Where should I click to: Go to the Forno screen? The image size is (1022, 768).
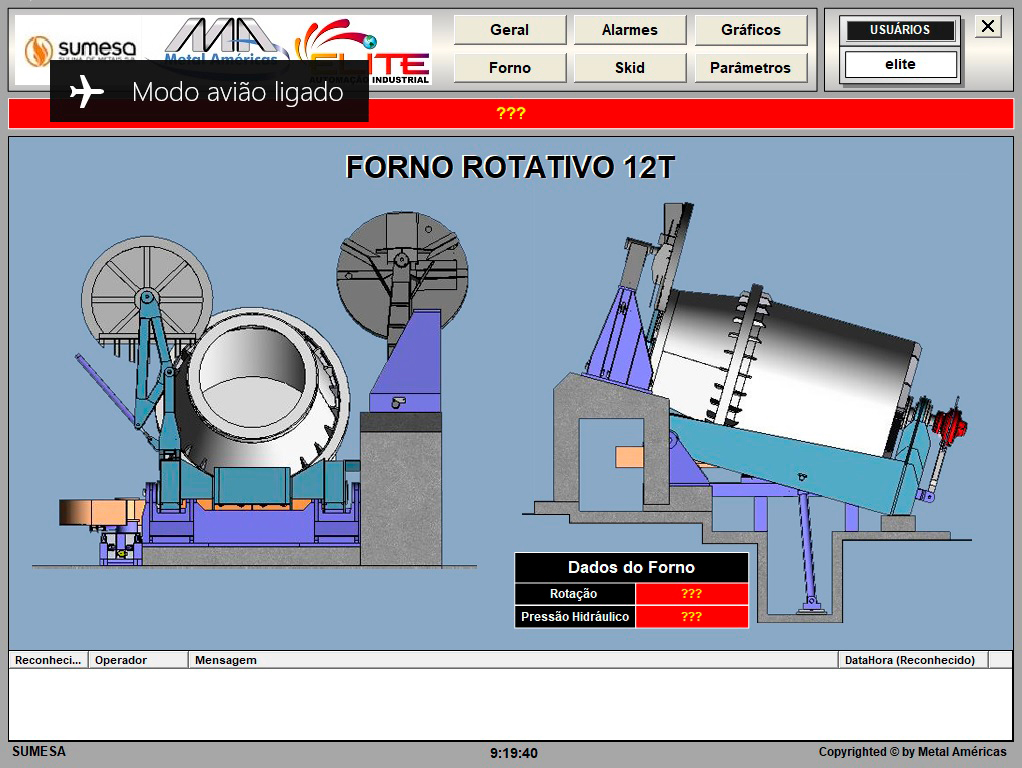click(x=510, y=68)
